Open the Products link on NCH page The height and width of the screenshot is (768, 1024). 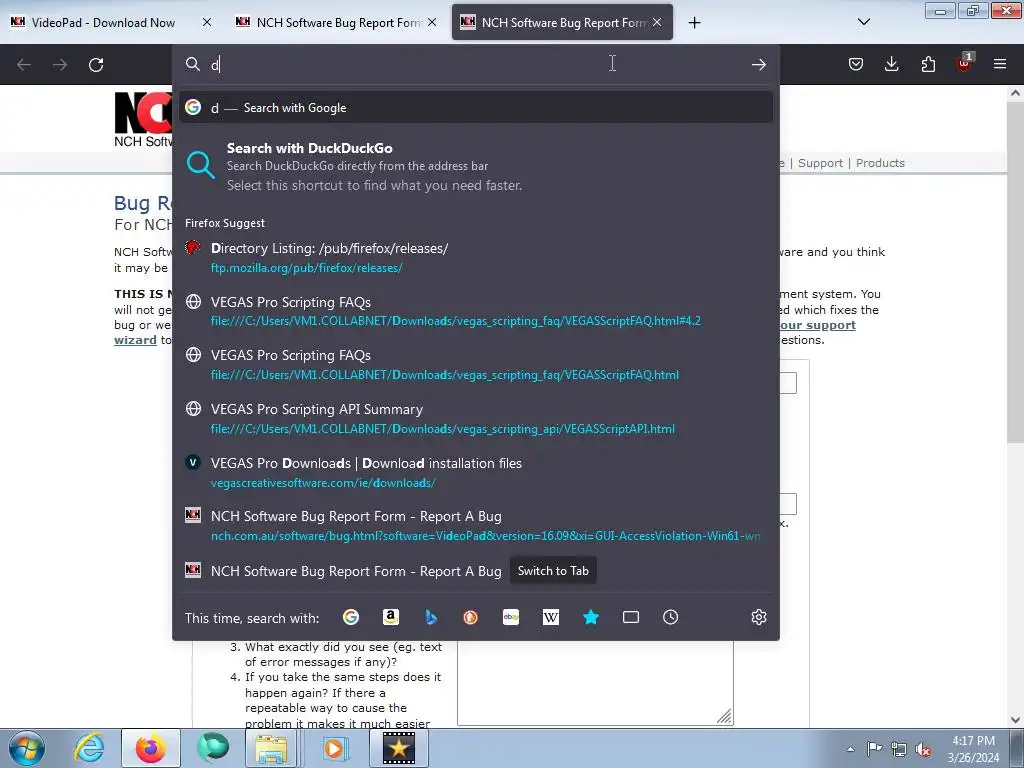(x=880, y=163)
